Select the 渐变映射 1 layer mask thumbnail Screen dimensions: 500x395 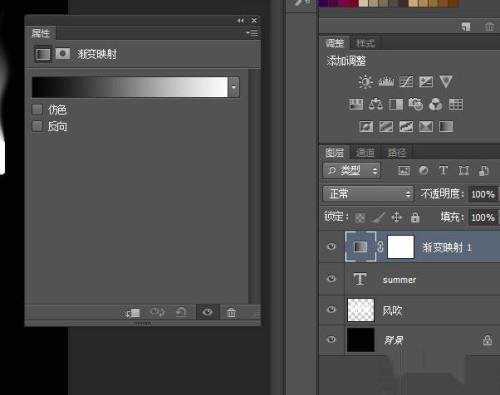pos(401,247)
